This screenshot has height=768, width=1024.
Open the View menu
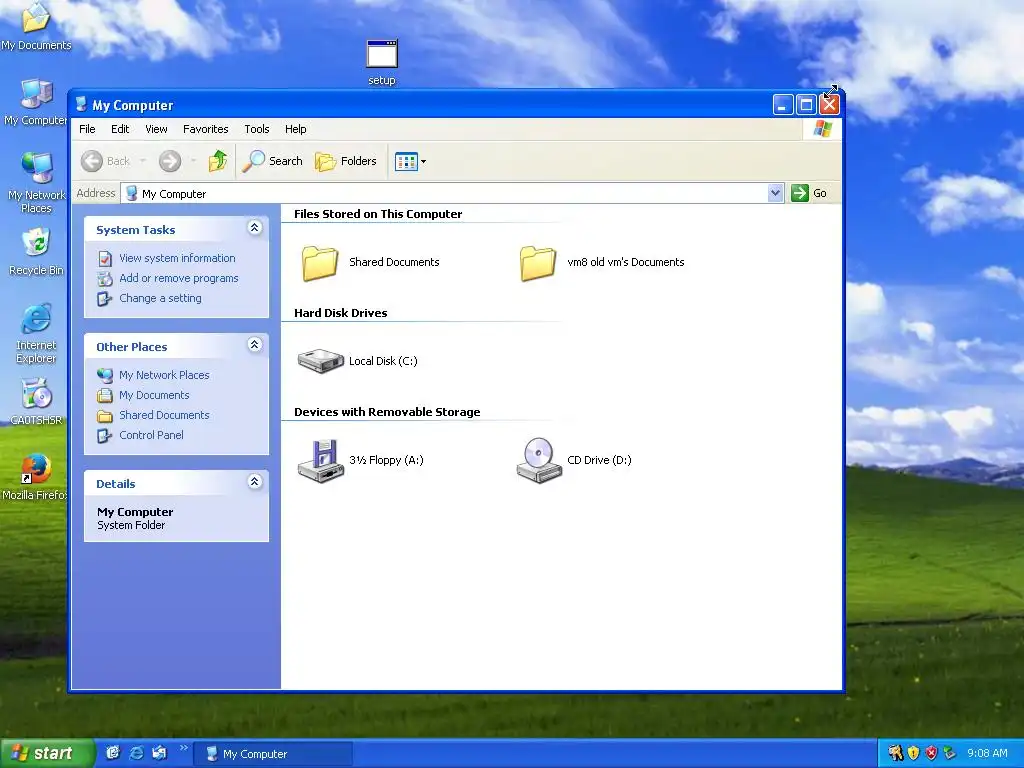point(156,129)
